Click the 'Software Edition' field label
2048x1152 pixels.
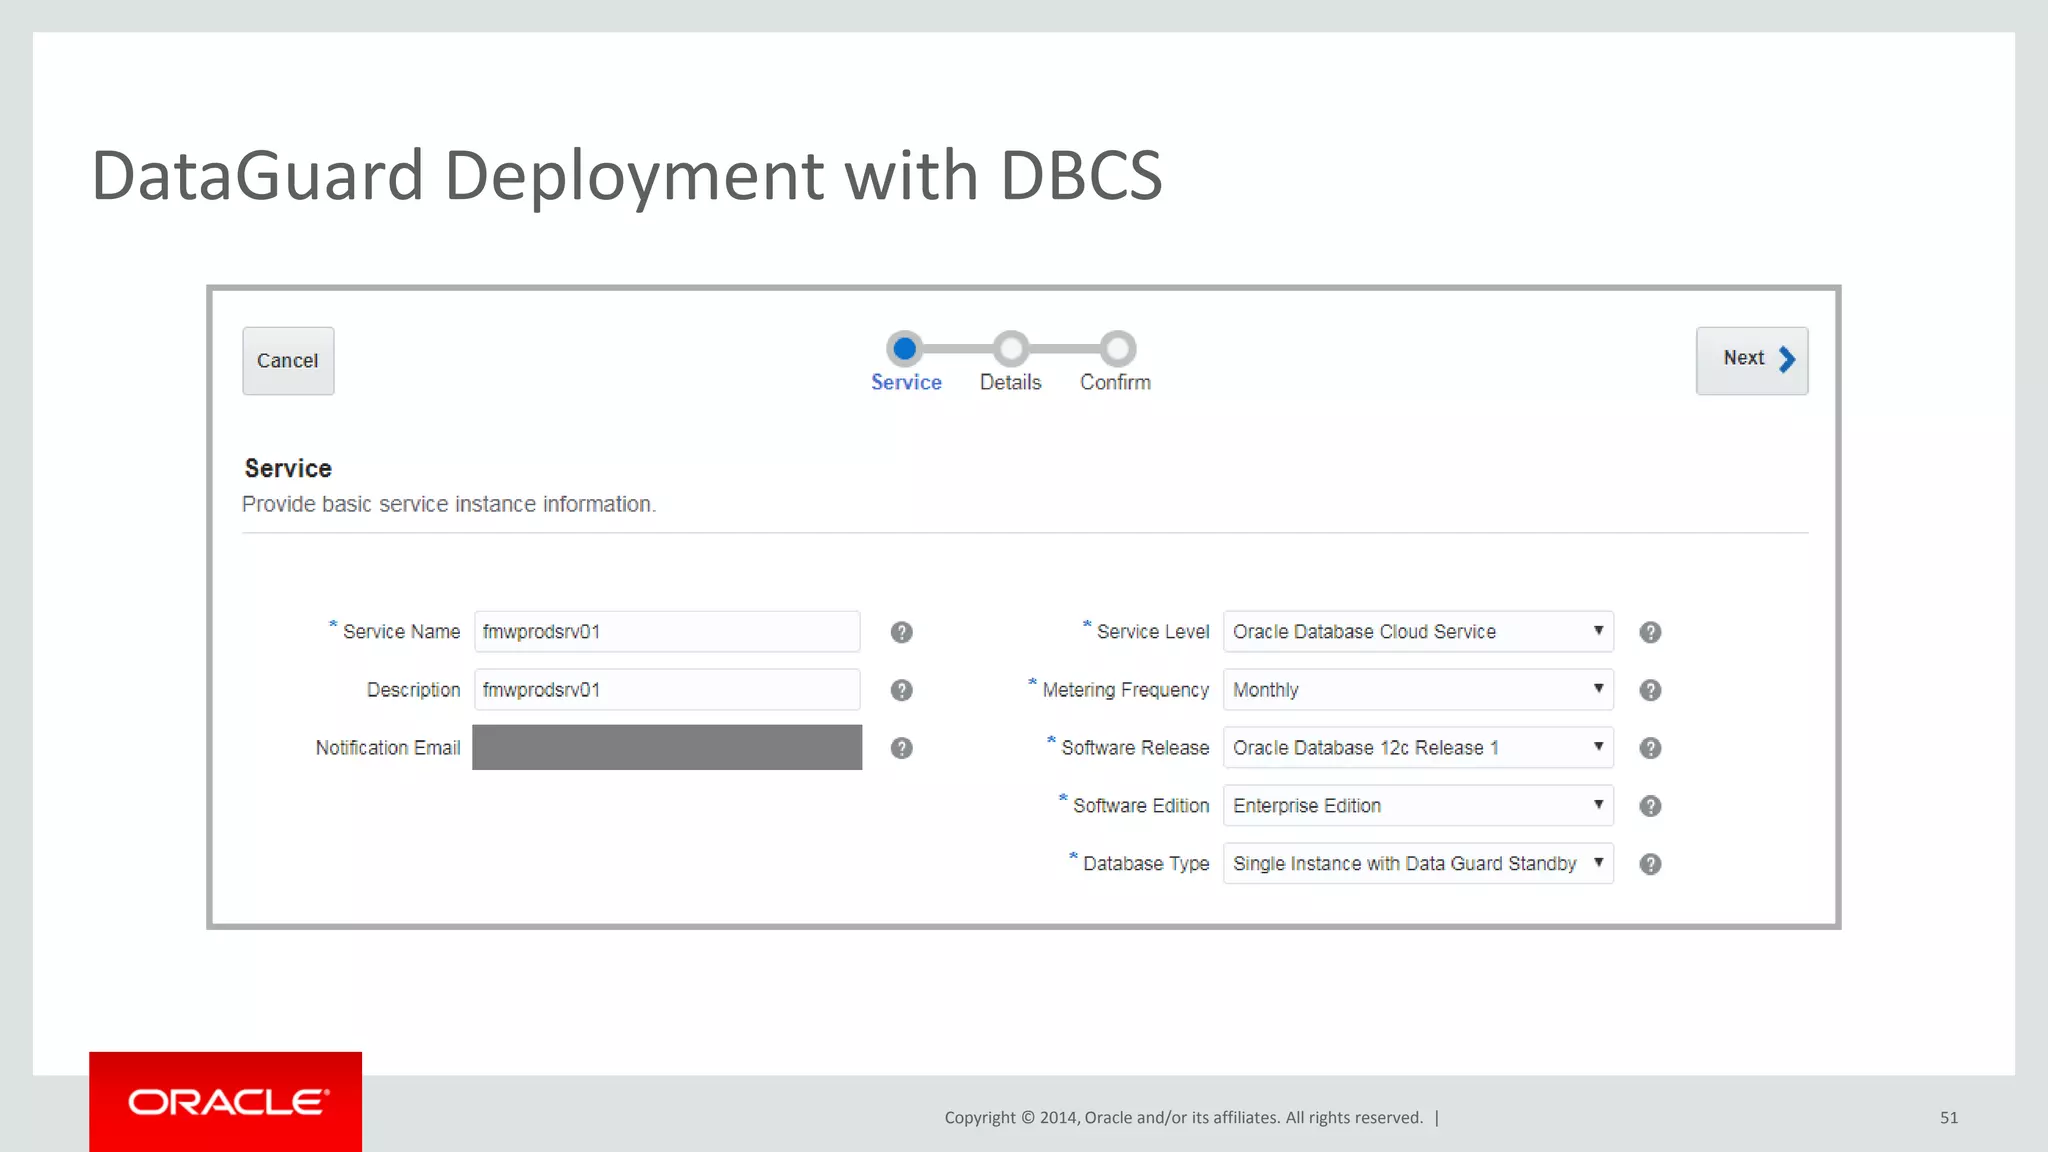click(1141, 806)
